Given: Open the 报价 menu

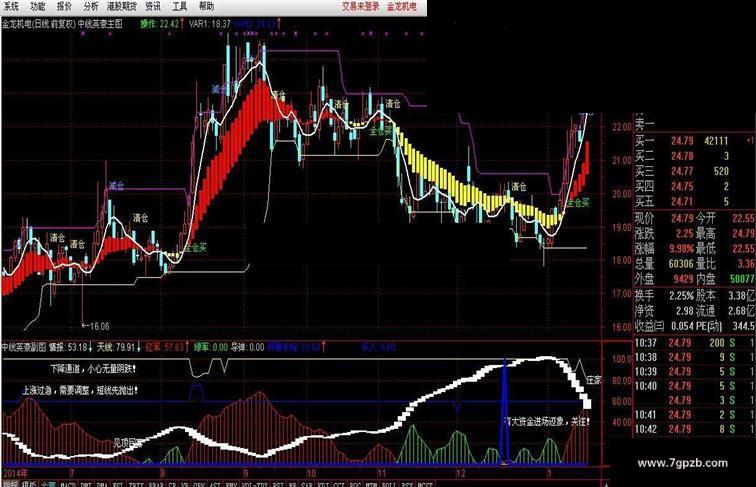Looking at the screenshot, I should (64, 6).
